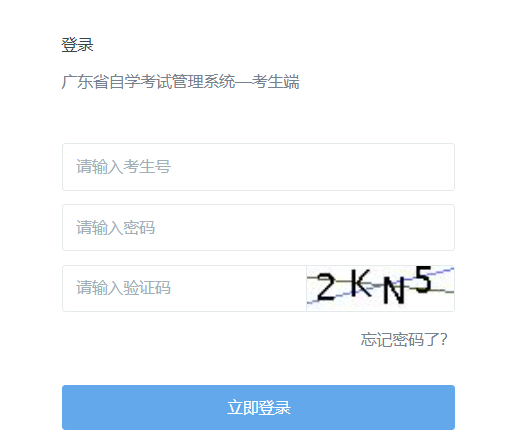Click the 广东省自学考试管理系统—考生端 subtitle
The image size is (529, 437).
(180, 82)
